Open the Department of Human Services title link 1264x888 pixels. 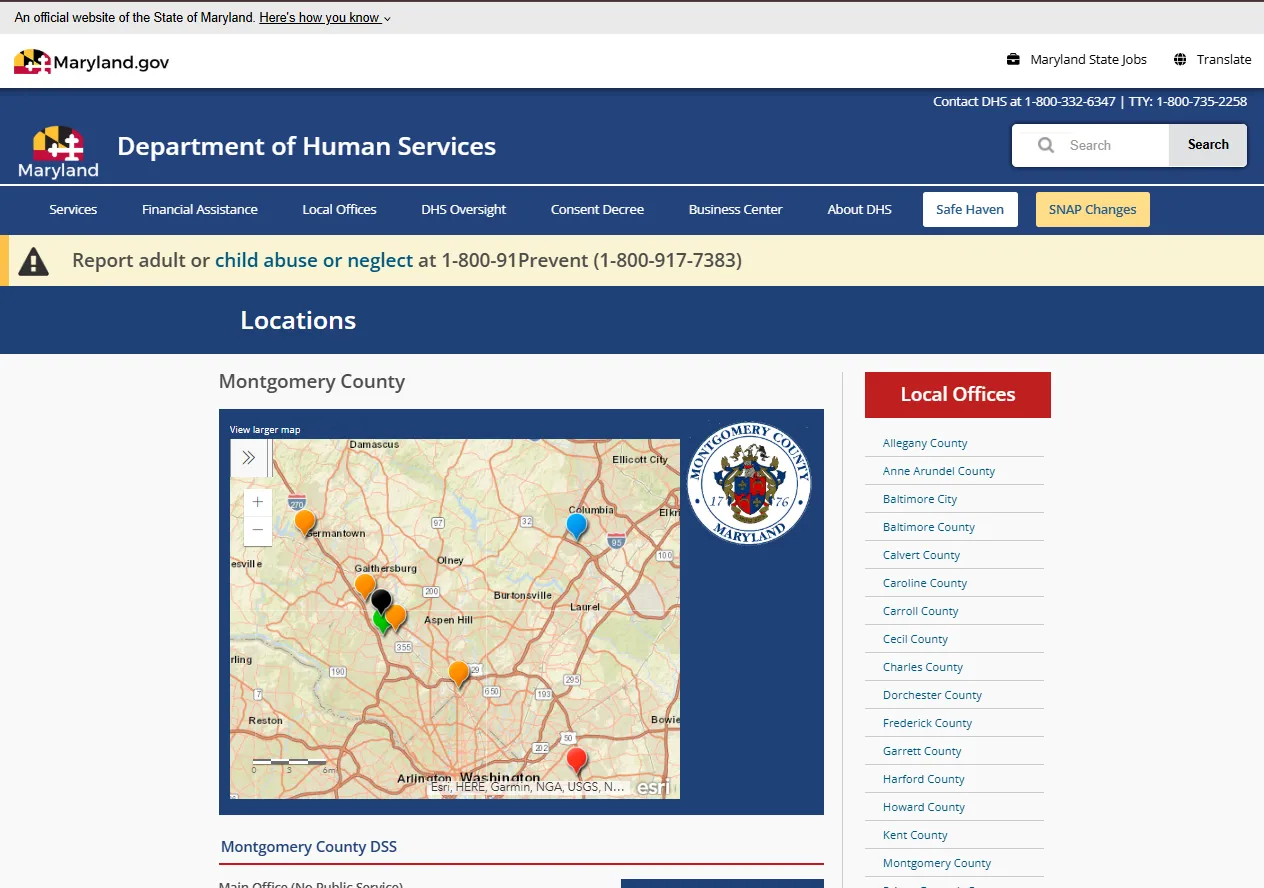coord(306,146)
